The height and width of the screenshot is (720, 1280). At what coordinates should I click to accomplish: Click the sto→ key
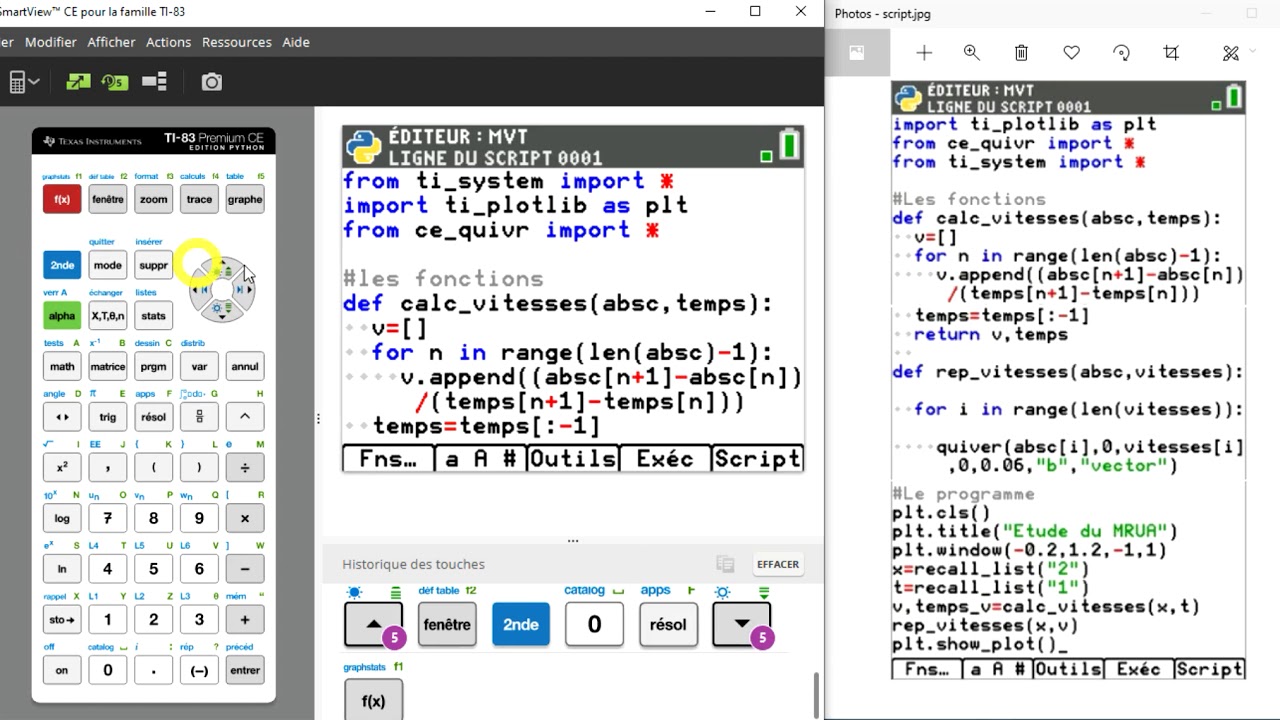[62, 619]
